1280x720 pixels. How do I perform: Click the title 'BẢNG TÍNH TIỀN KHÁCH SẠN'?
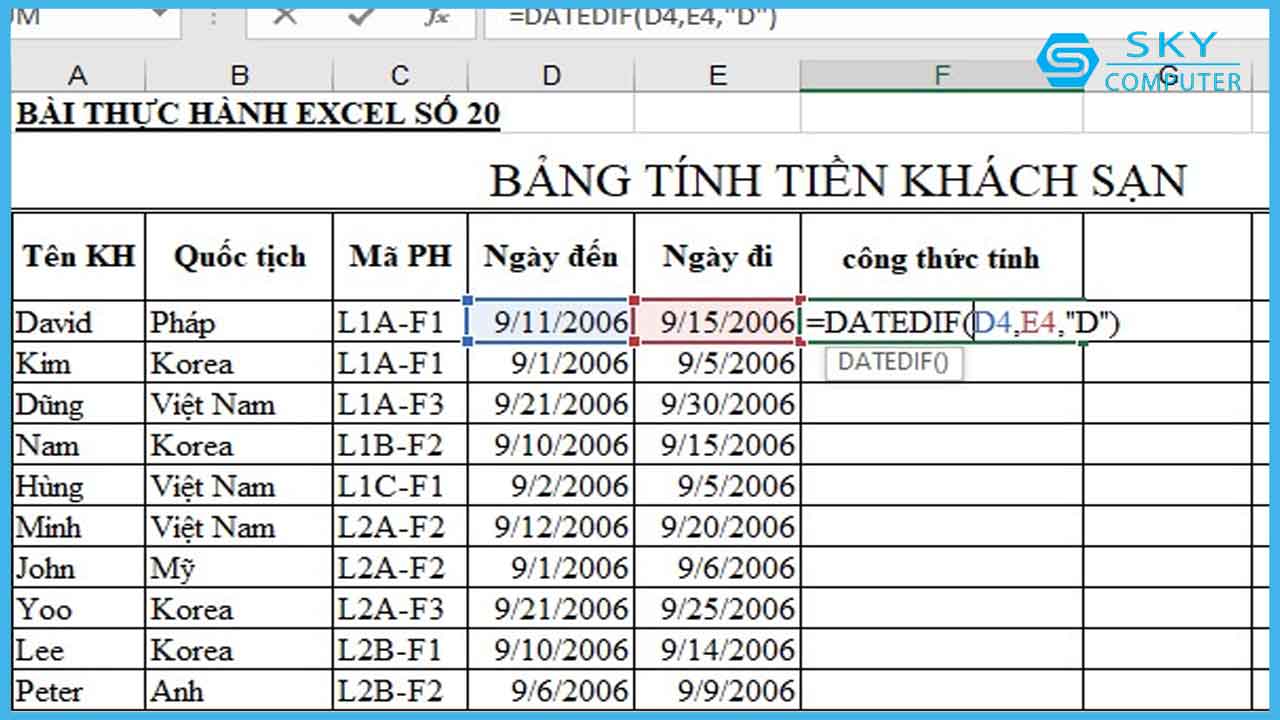pos(837,181)
